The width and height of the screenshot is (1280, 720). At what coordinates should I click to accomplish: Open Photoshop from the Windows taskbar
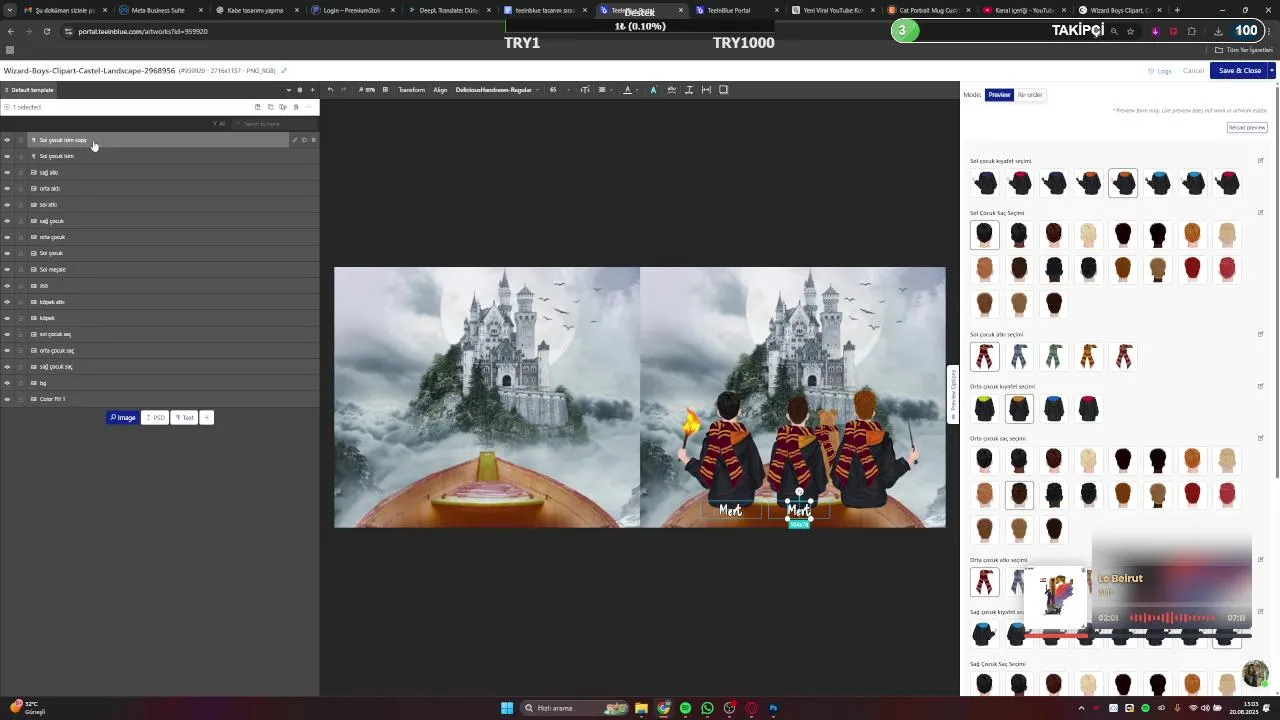[773, 708]
